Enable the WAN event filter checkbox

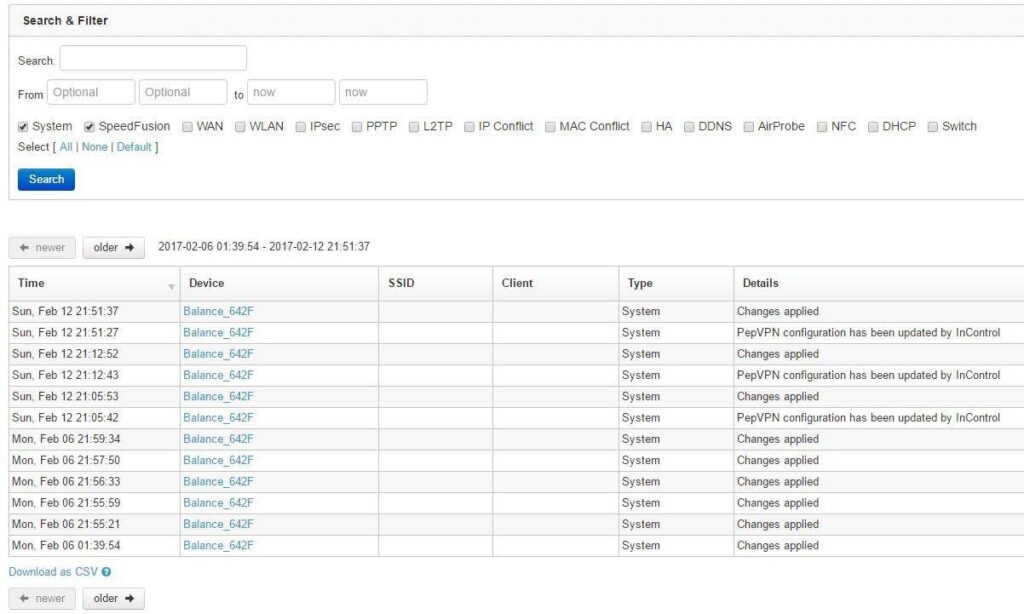[187, 127]
